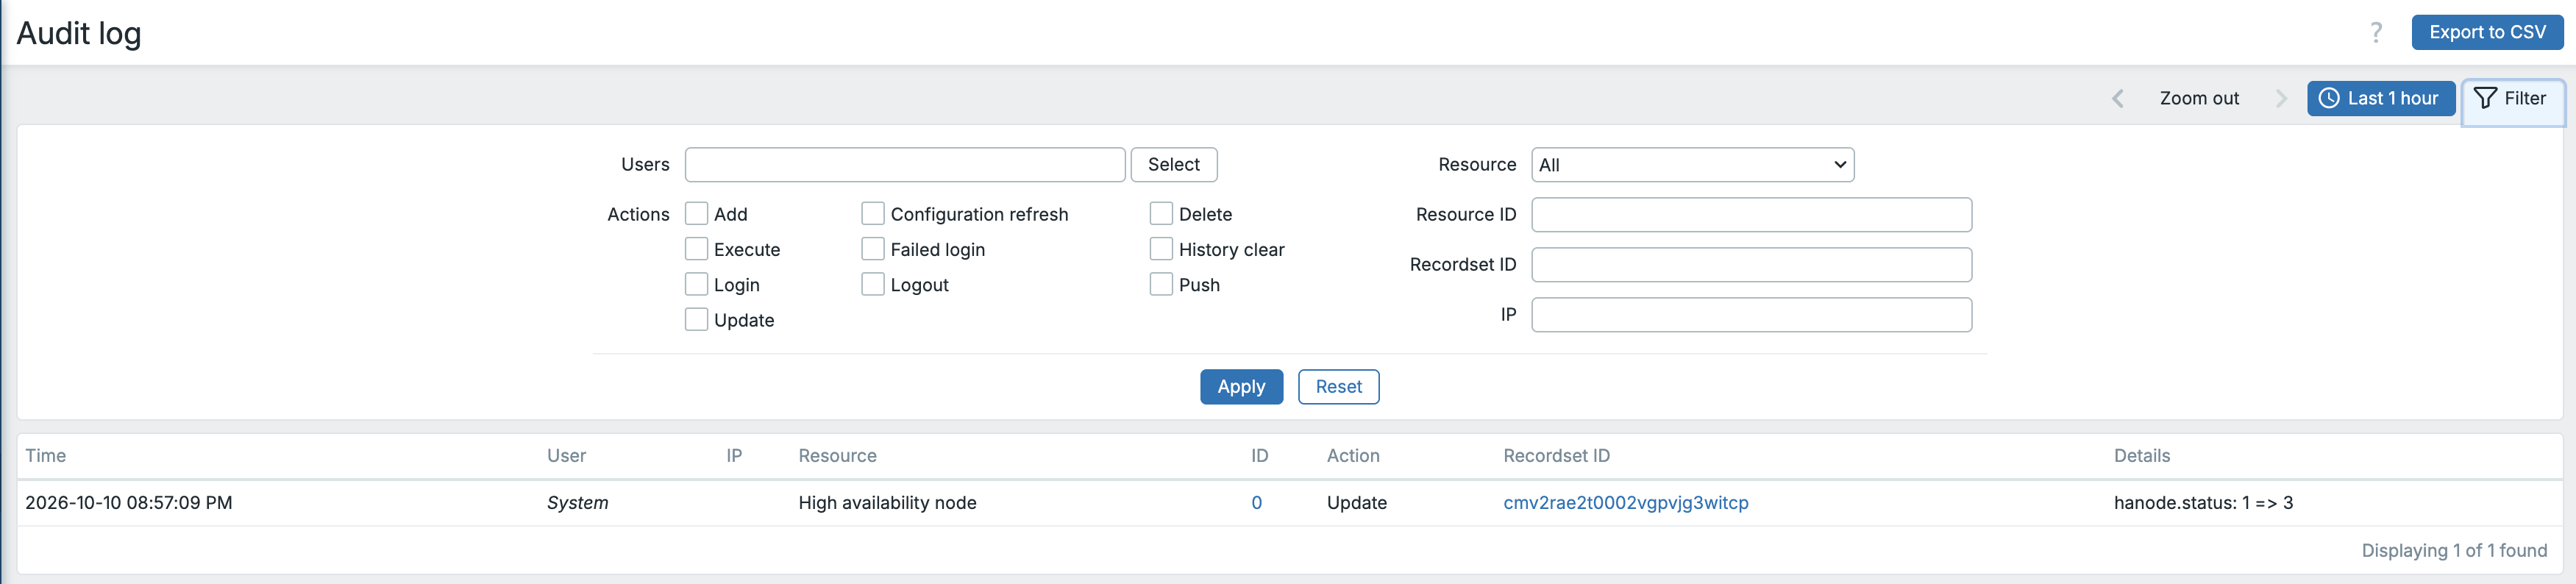2576x584 pixels.
Task: Click Zoom out
Action: 2199,98
